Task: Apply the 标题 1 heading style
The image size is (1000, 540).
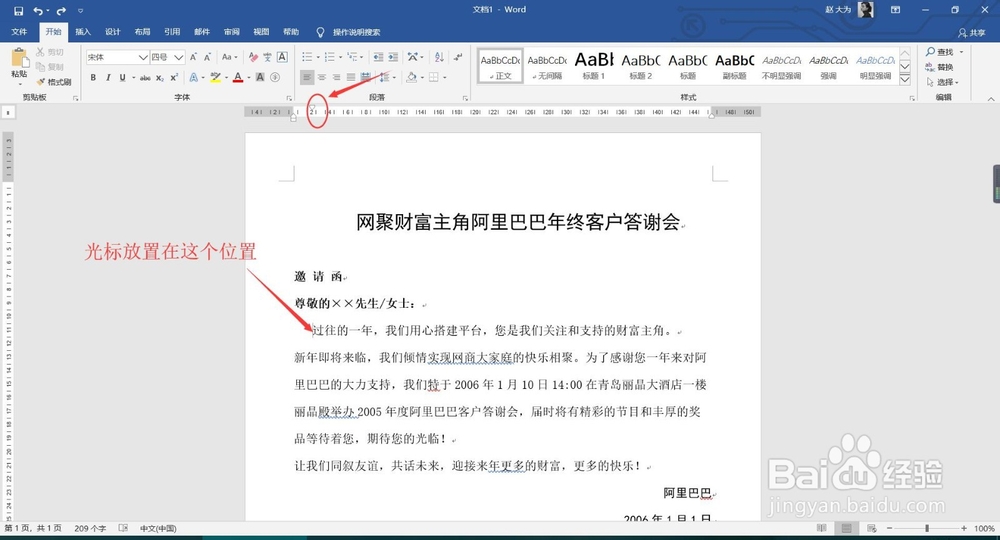Action: tap(593, 66)
